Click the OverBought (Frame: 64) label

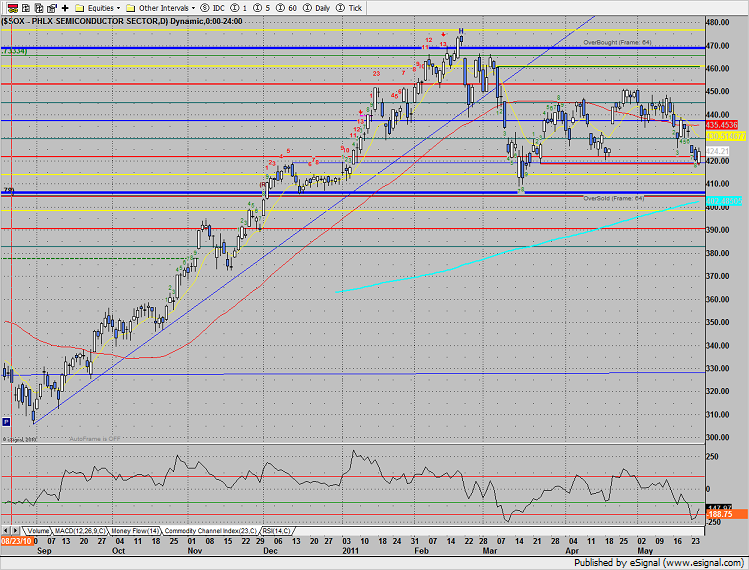[617, 43]
